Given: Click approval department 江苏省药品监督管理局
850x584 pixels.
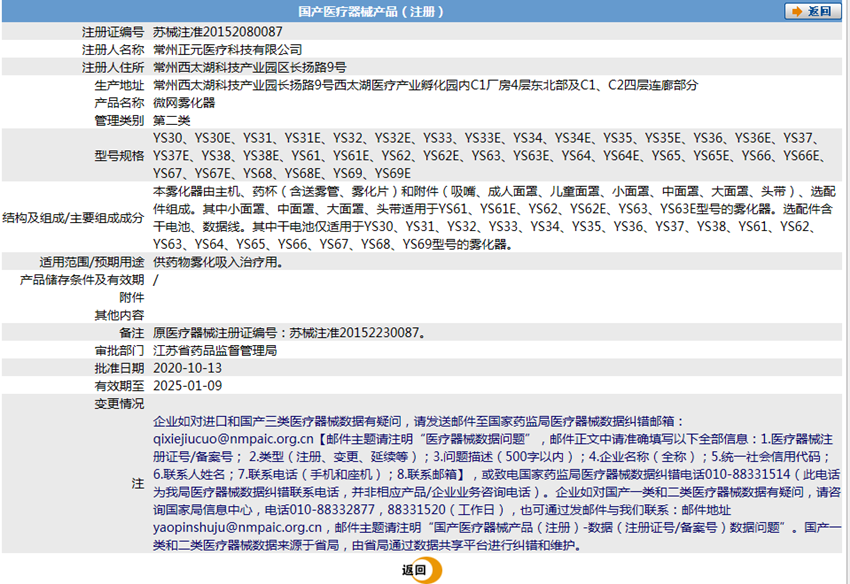Looking at the screenshot, I should [x=215, y=350].
